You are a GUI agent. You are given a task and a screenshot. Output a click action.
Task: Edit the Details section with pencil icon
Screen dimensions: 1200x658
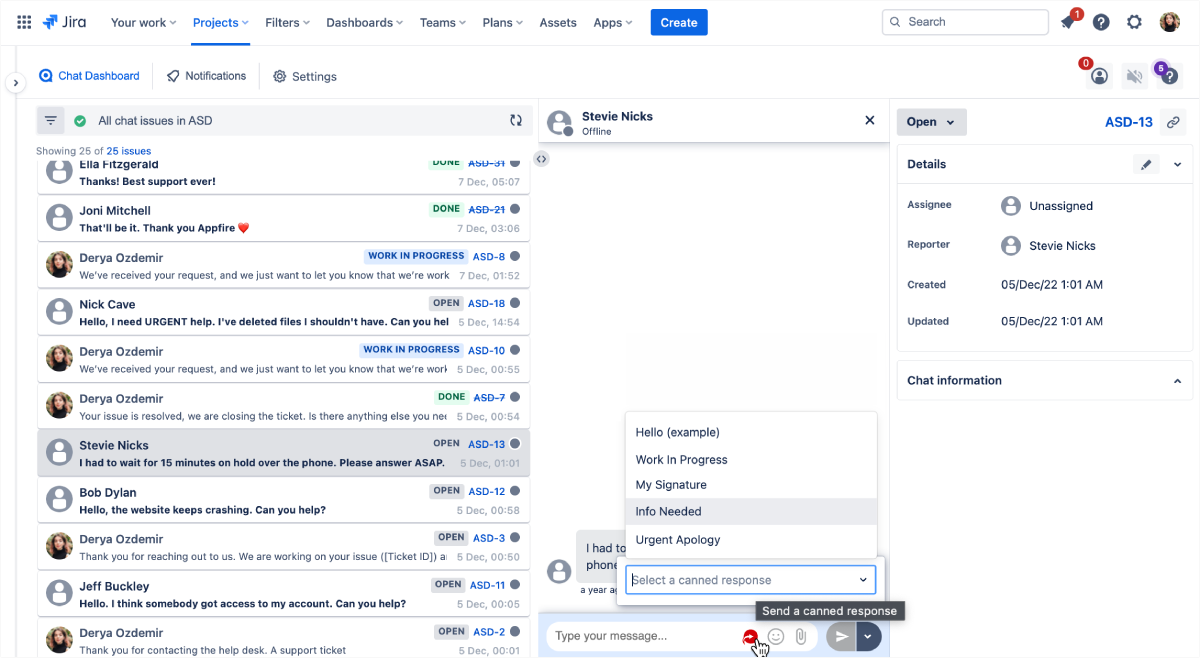(x=1147, y=164)
